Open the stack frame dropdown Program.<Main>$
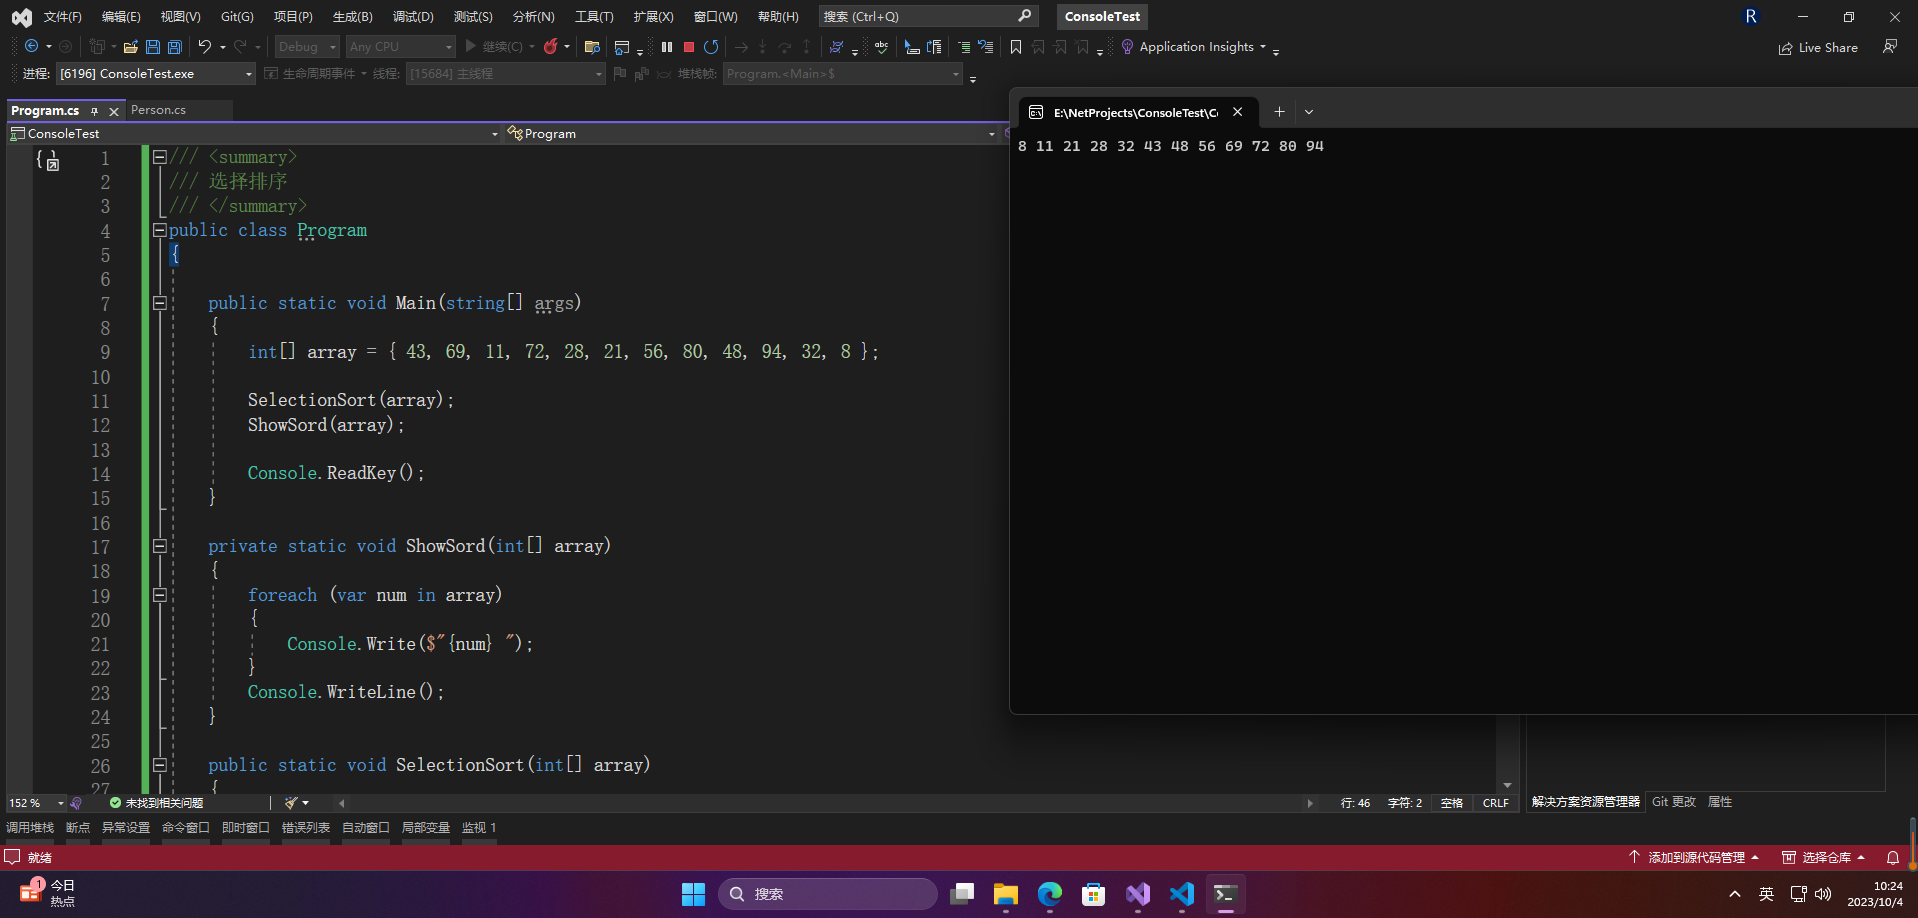The image size is (1918, 918). coord(843,74)
